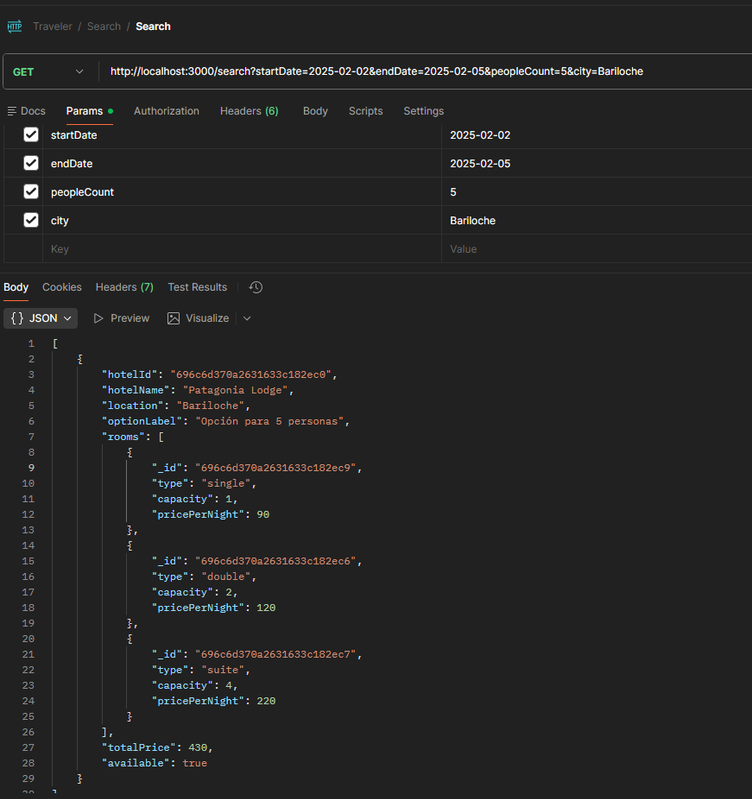Go to Traveler in the breadcrumb

(52, 26)
